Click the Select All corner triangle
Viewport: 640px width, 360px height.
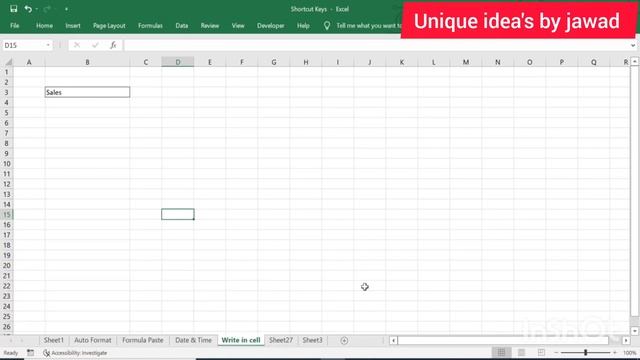coord(8,62)
